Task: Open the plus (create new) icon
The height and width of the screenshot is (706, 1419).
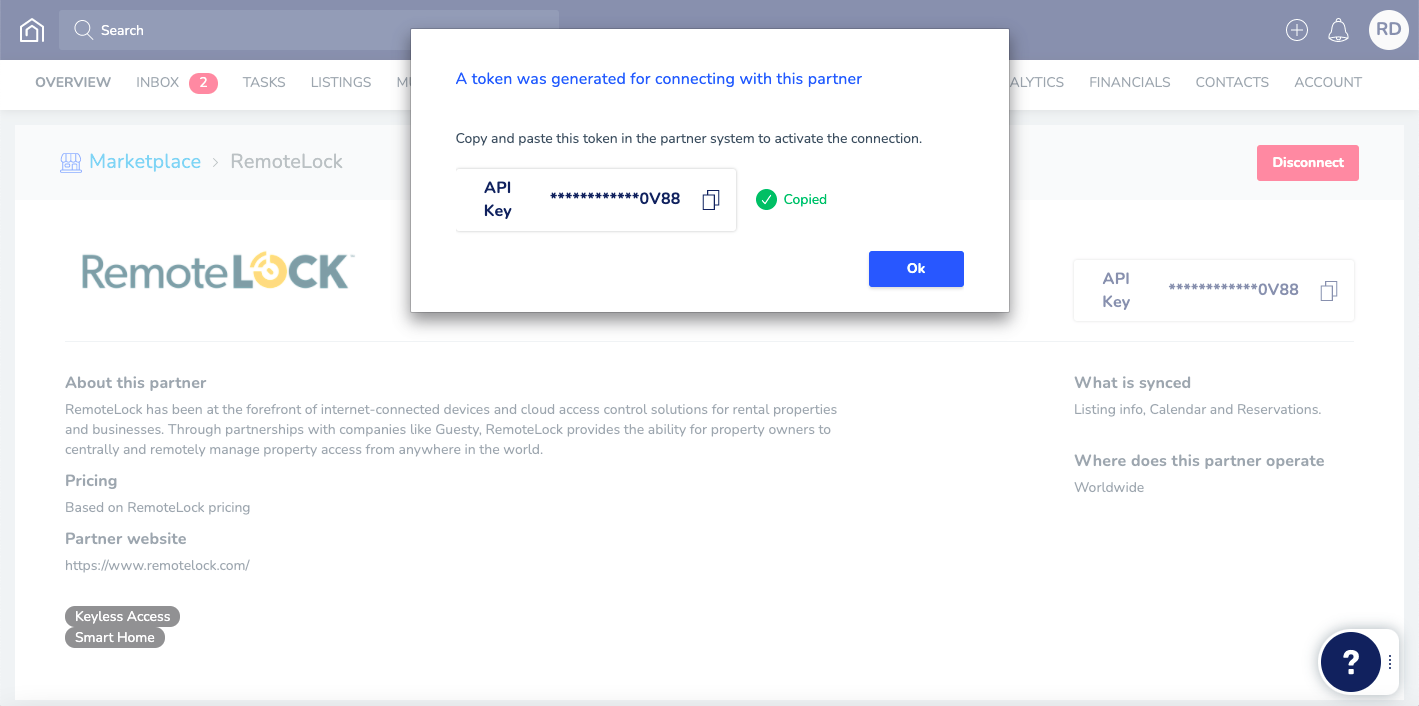Action: [1296, 30]
